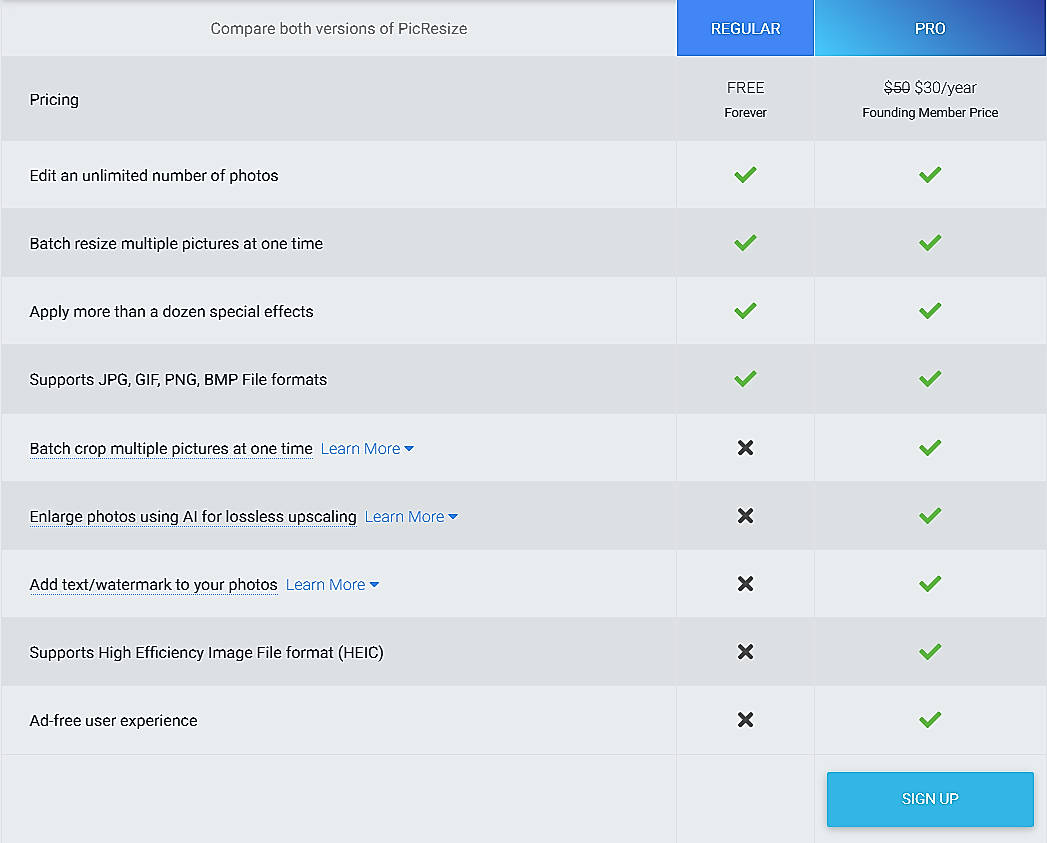Click 'Edit an unlimited number of photos' text
The width and height of the screenshot is (1047, 843).
tap(154, 176)
